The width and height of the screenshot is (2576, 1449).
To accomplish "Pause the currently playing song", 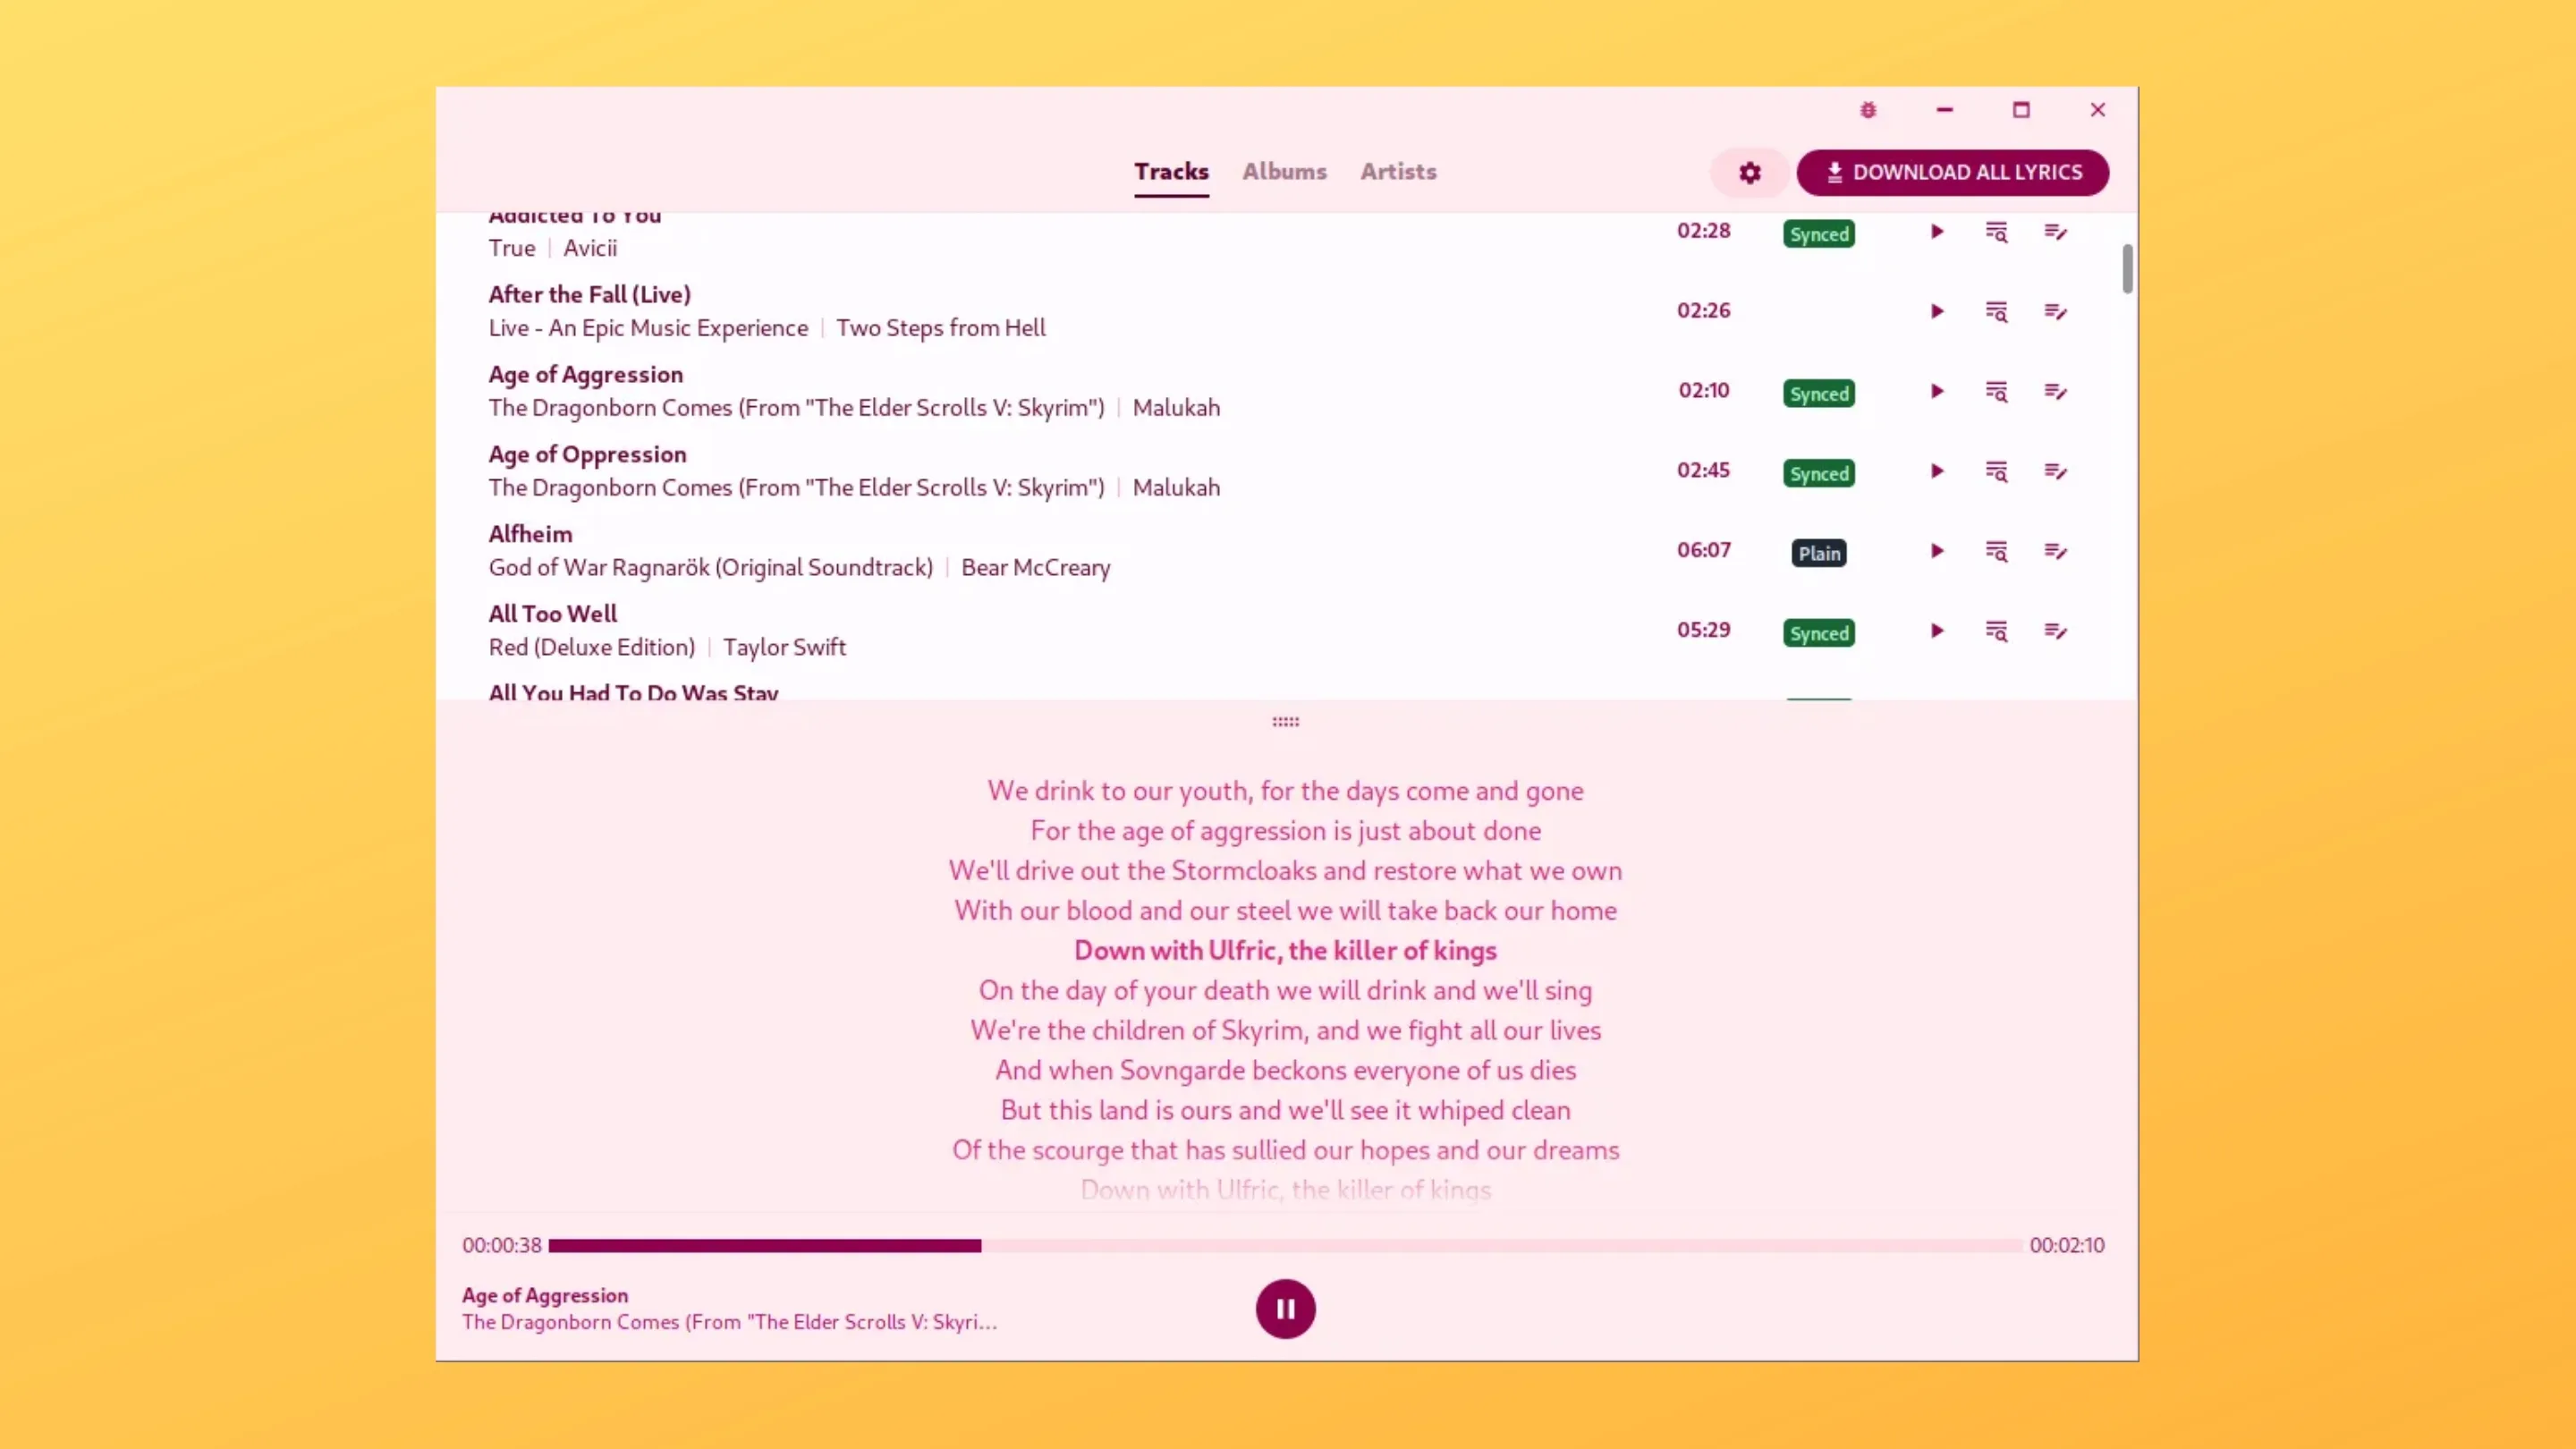I will 1285,1309.
